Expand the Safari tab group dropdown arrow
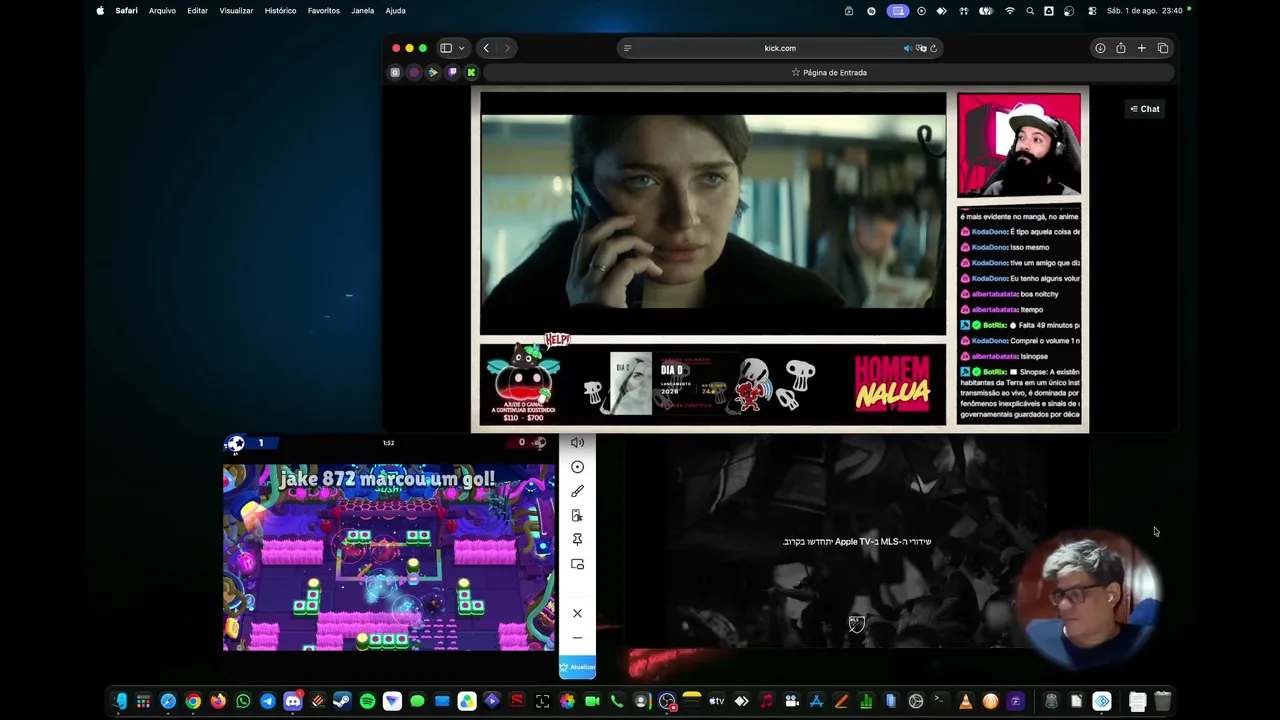Screen dimensions: 1280x720 (461, 48)
